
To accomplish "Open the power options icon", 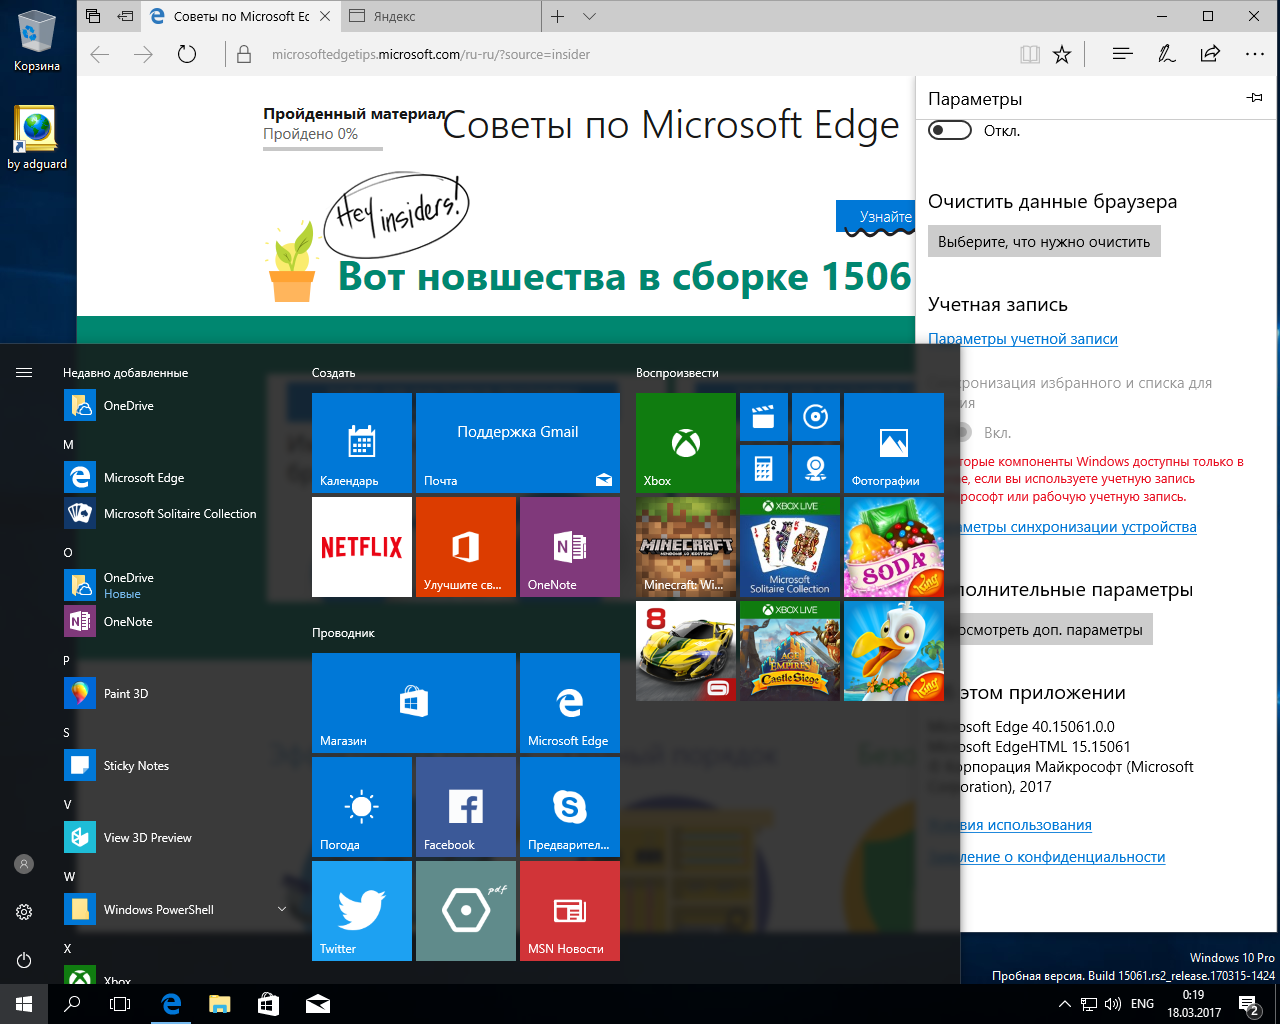I will pos(24,960).
